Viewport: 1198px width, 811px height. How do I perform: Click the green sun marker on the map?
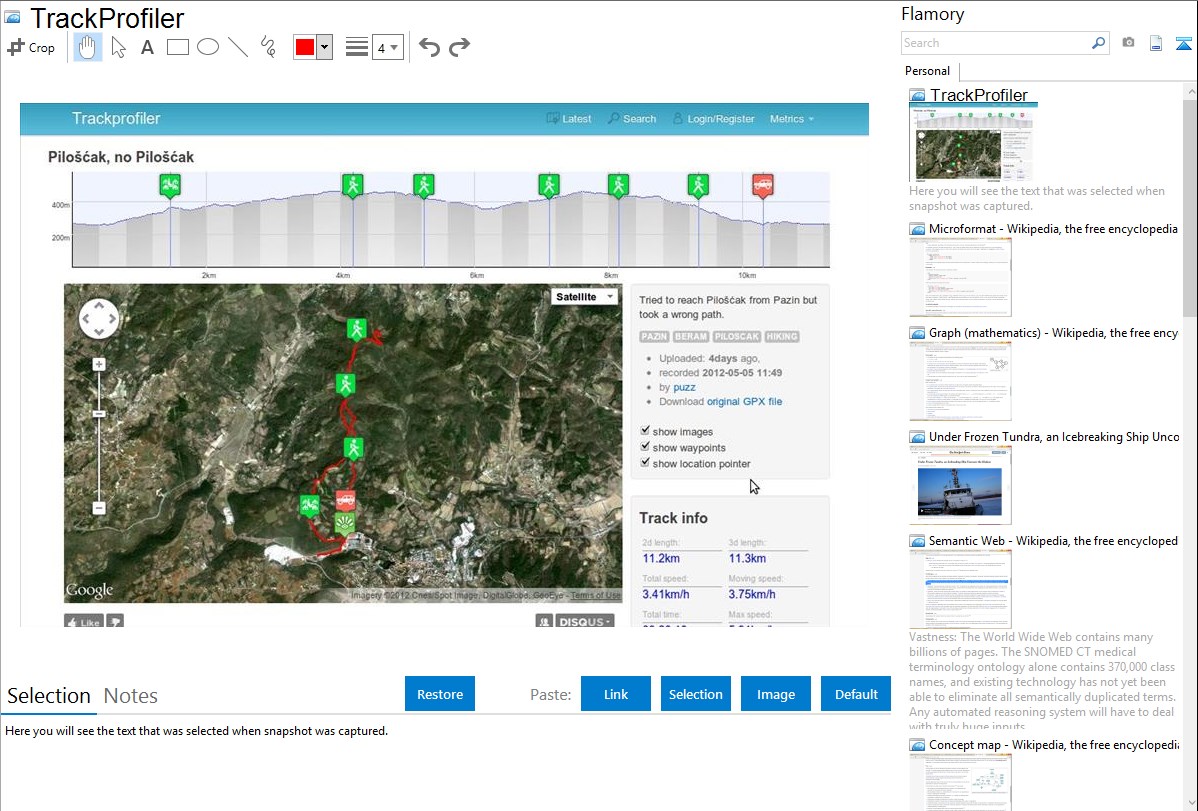[x=345, y=524]
